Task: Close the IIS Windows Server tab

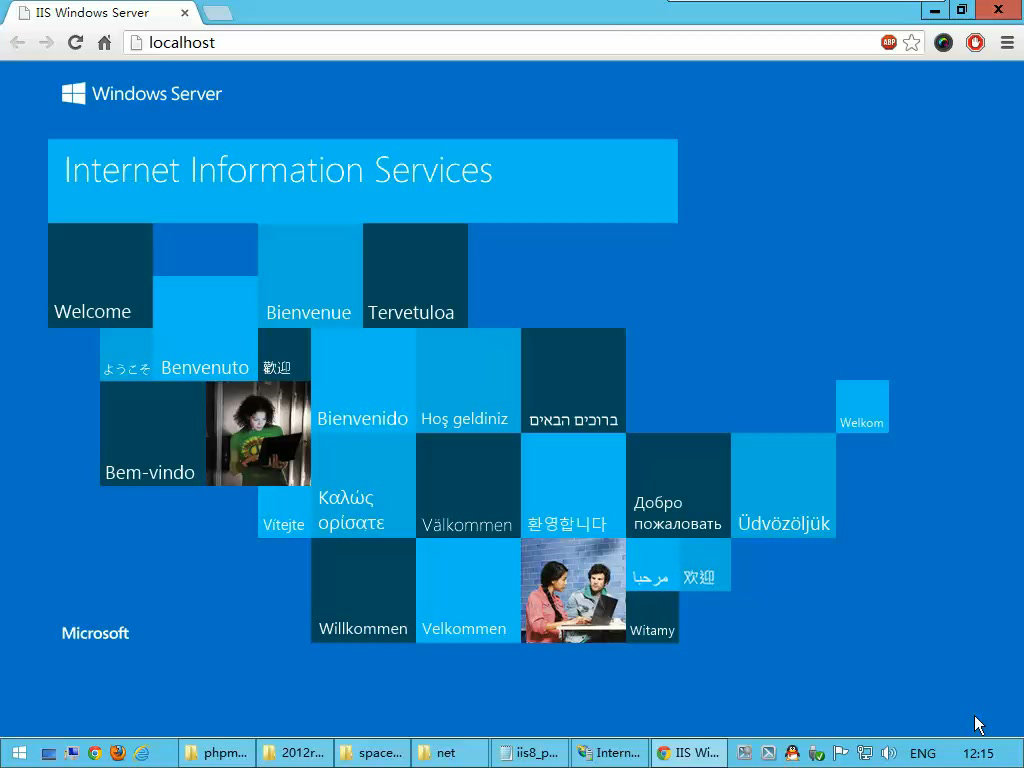Action: click(185, 13)
